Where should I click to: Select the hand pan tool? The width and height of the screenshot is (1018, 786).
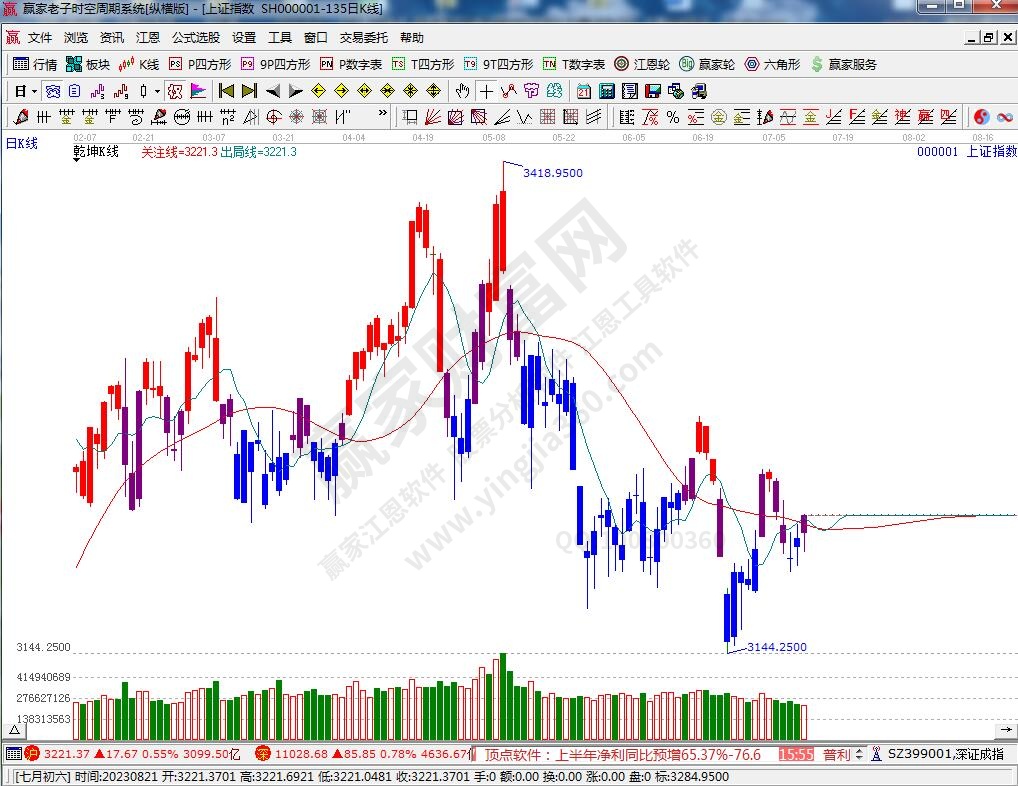pyautogui.click(x=462, y=91)
